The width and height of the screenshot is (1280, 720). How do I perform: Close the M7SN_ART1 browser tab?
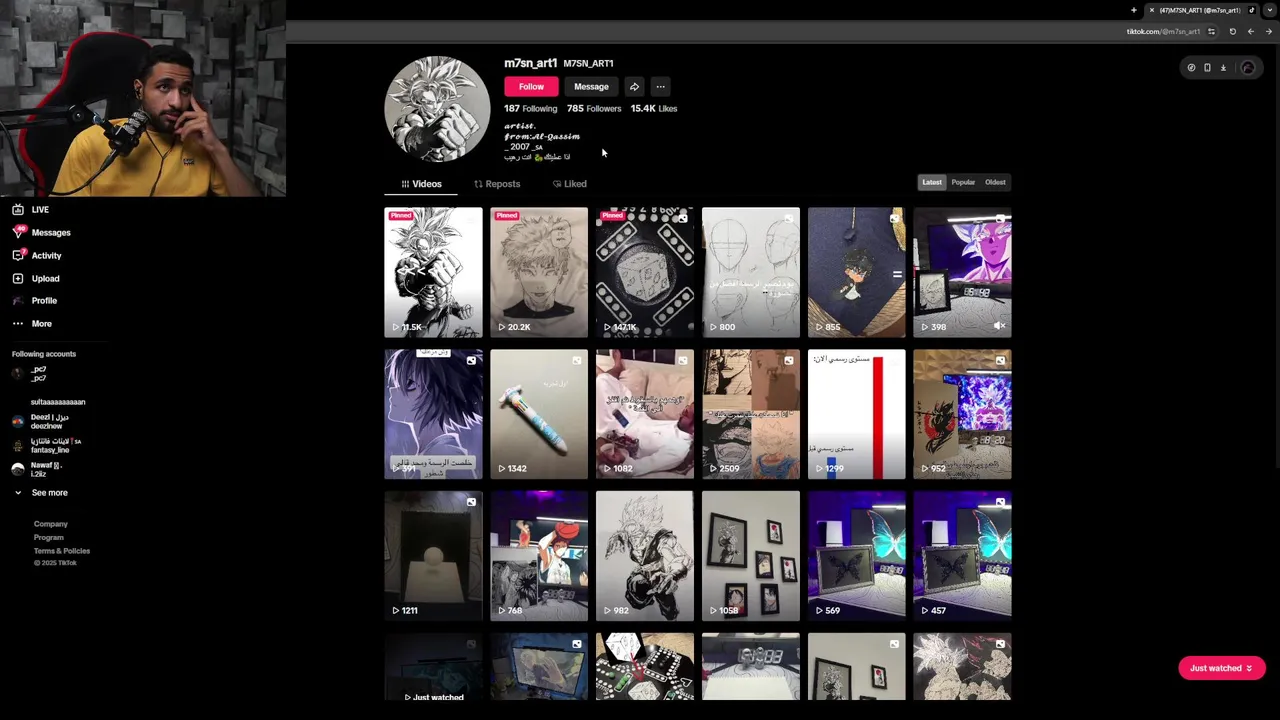[1152, 10]
